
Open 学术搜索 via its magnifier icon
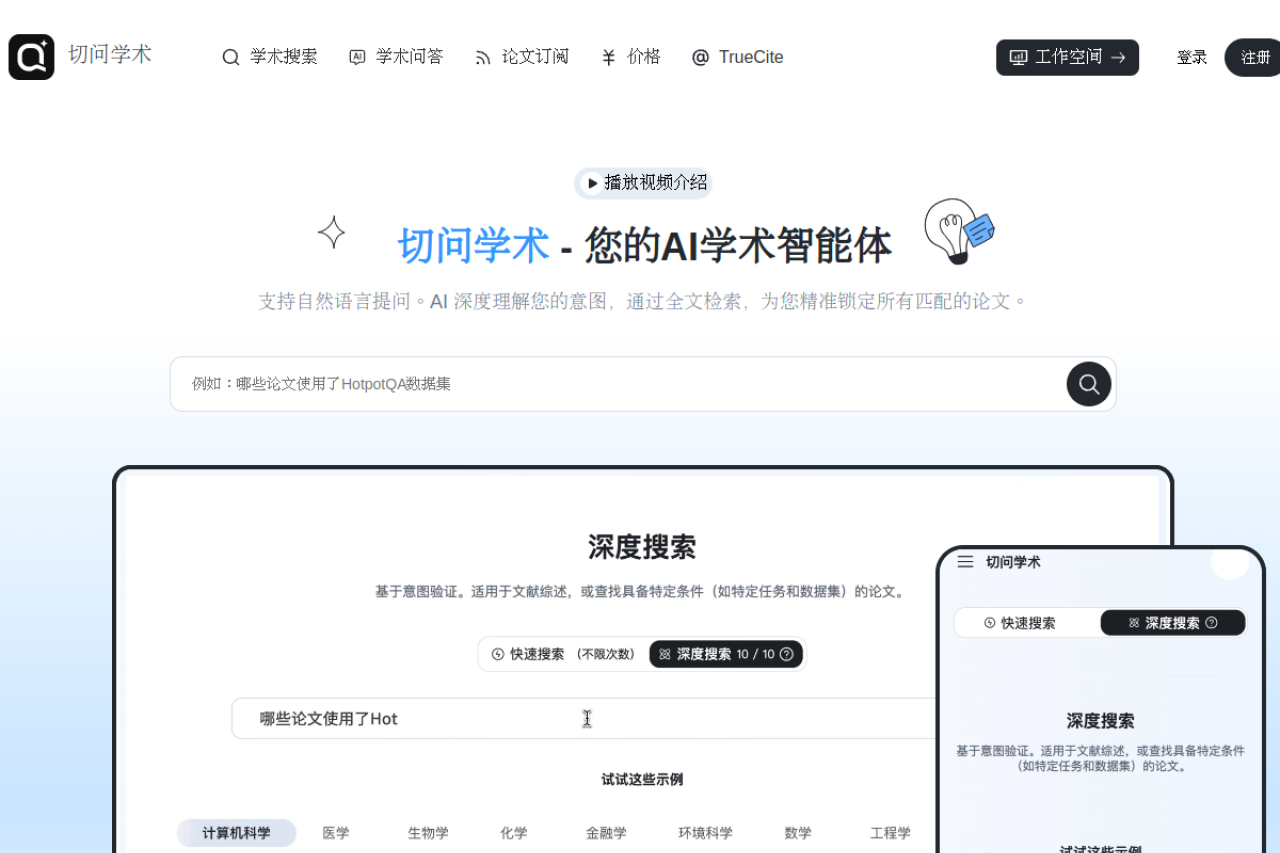pyautogui.click(x=231, y=57)
